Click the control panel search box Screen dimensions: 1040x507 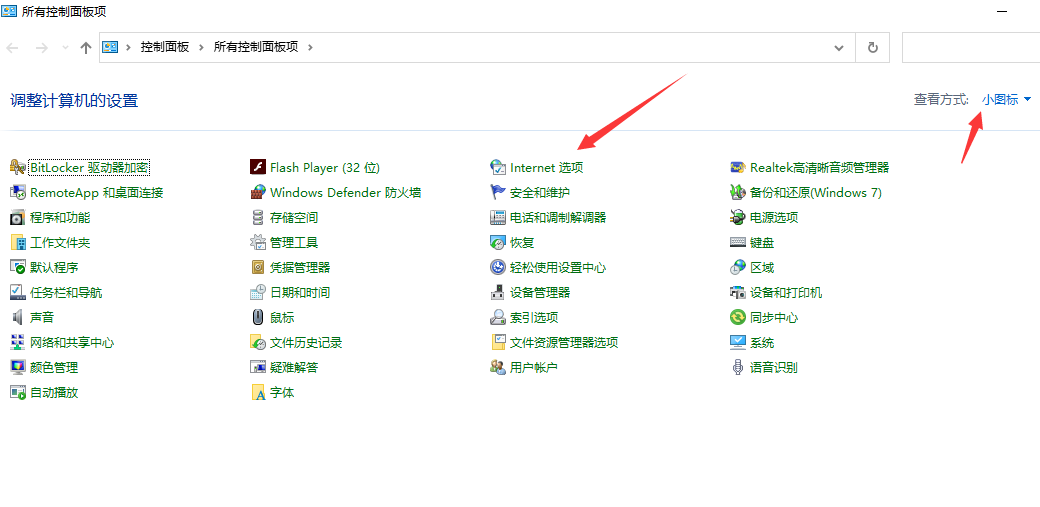[x=971, y=48]
